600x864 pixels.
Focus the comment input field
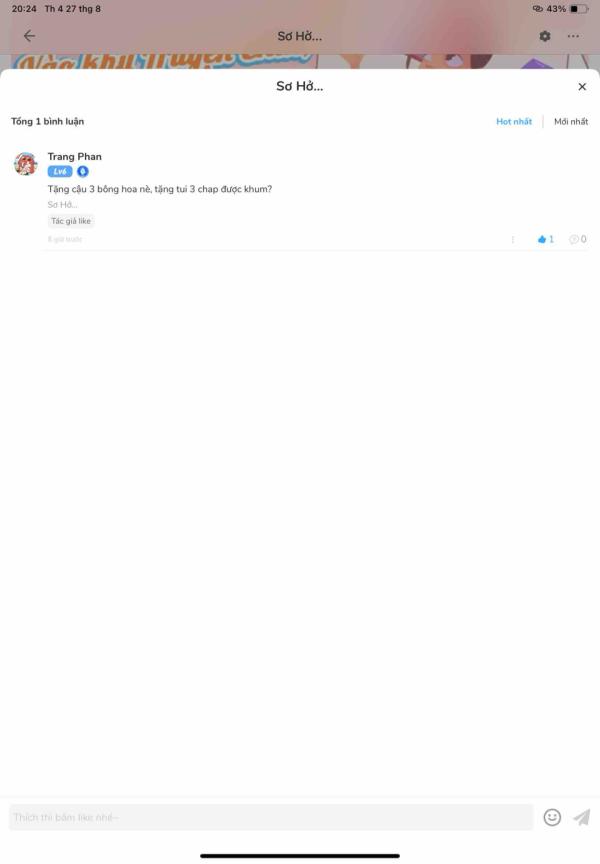pyautogui.click(x=271, y=817)
